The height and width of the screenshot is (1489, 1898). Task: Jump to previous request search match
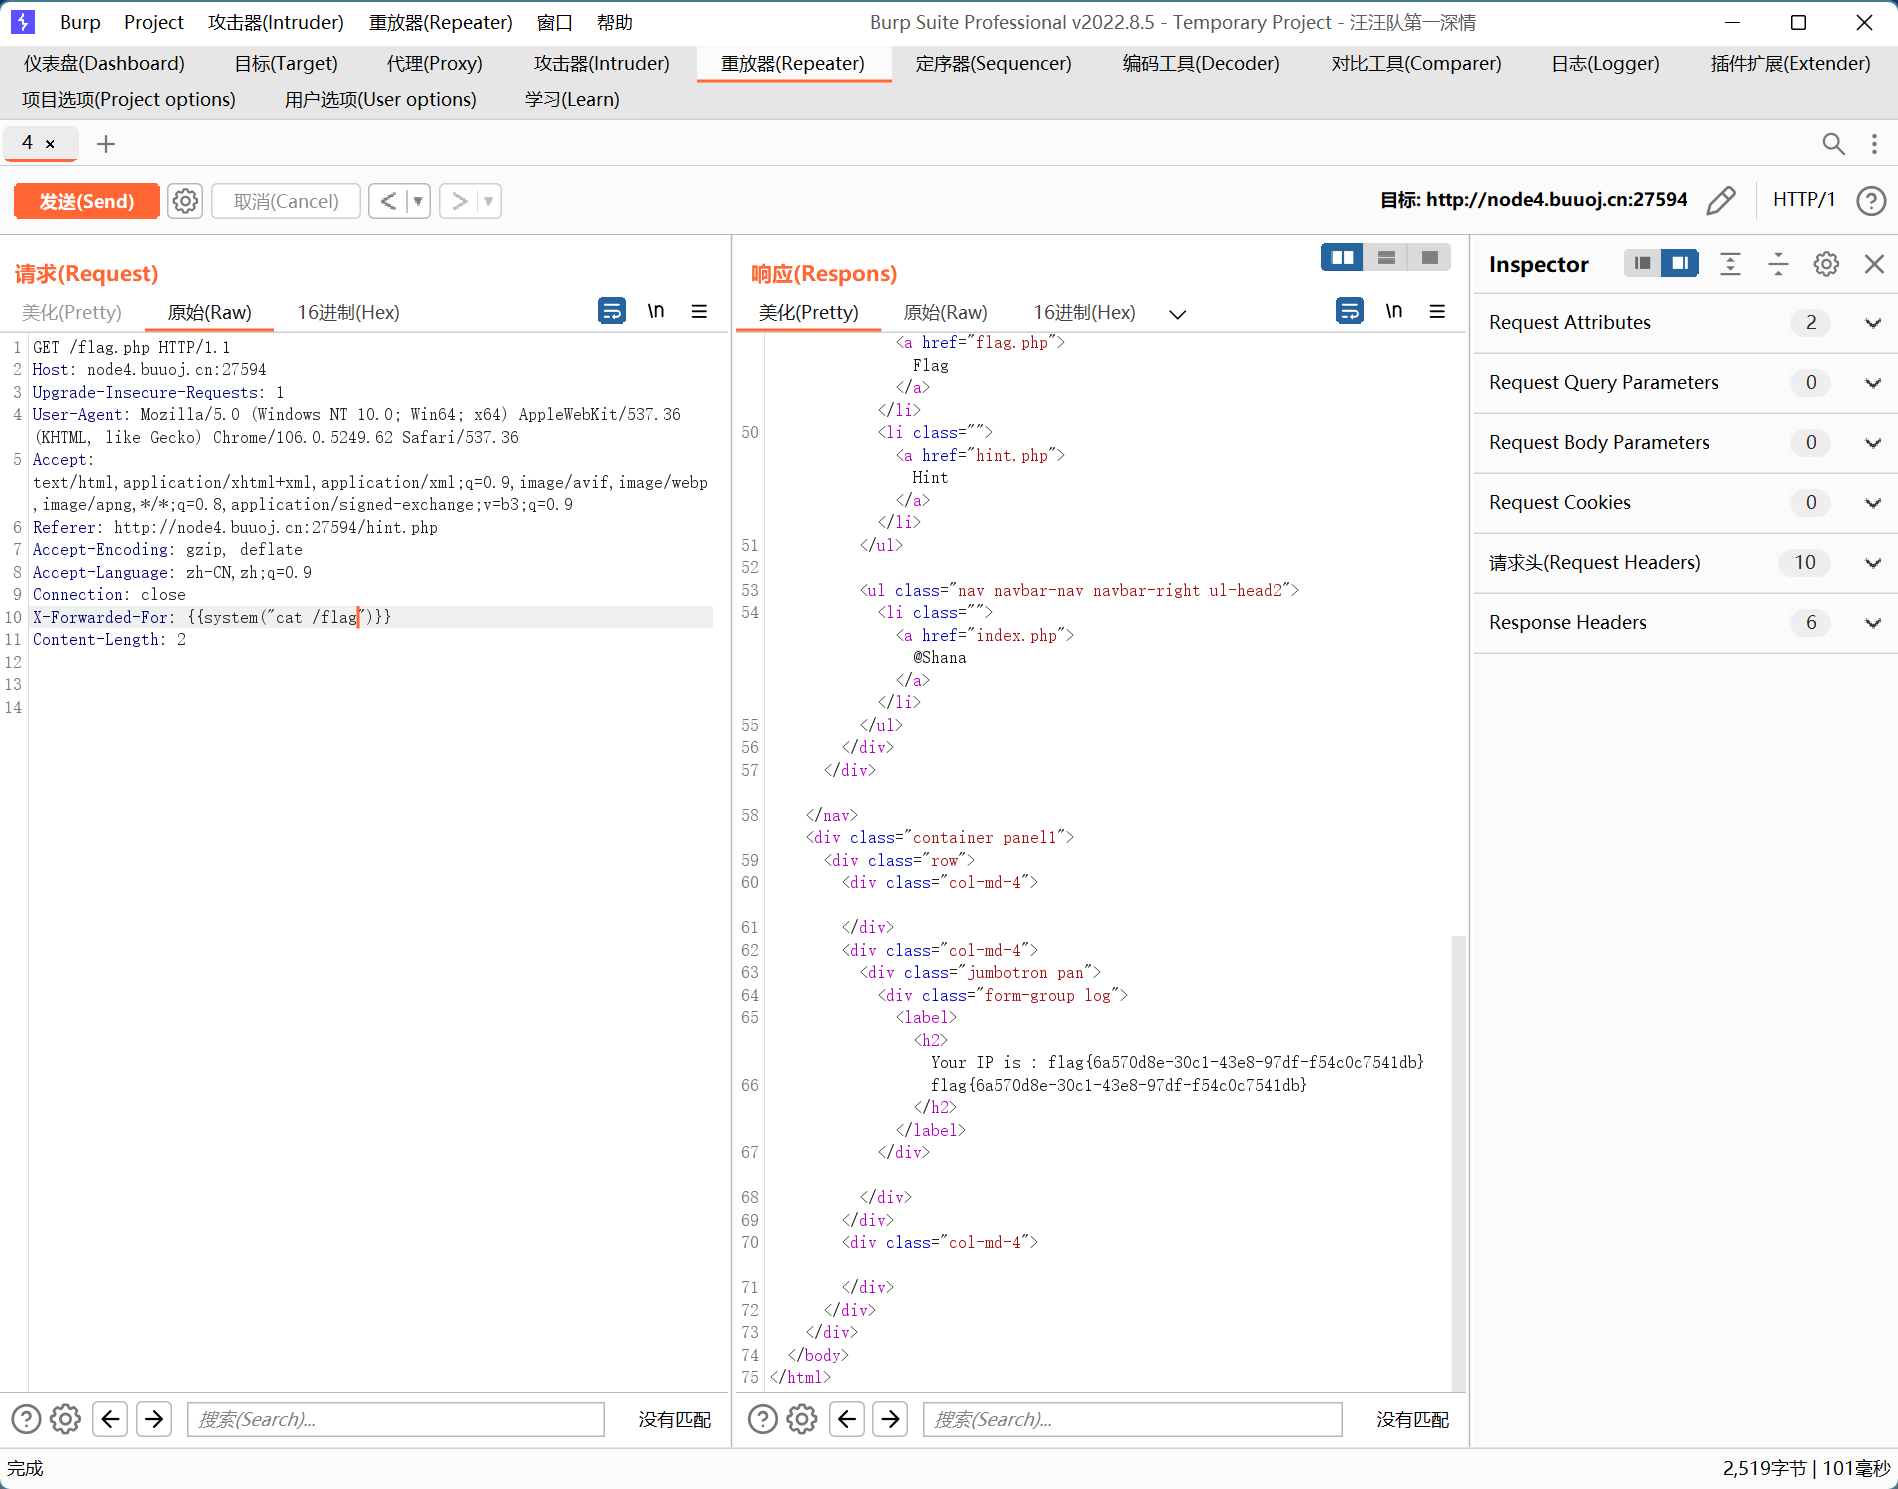click(110, 1419)
